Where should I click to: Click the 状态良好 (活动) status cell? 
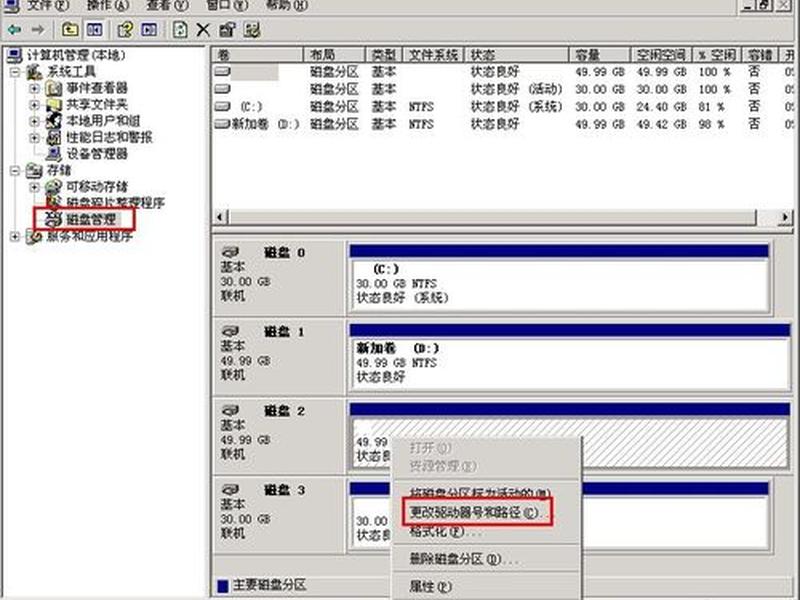click(x=516, y=89)
